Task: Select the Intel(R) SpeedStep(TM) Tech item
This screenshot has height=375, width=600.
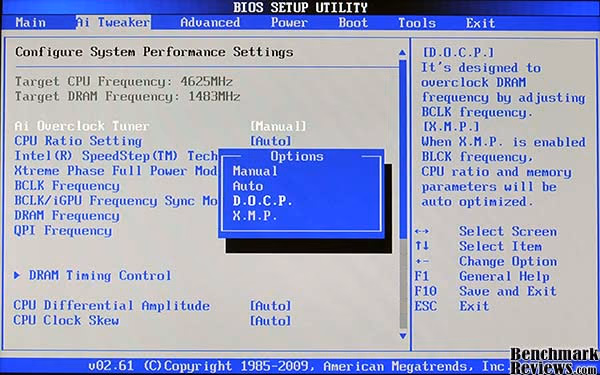Action: (116, 156)
